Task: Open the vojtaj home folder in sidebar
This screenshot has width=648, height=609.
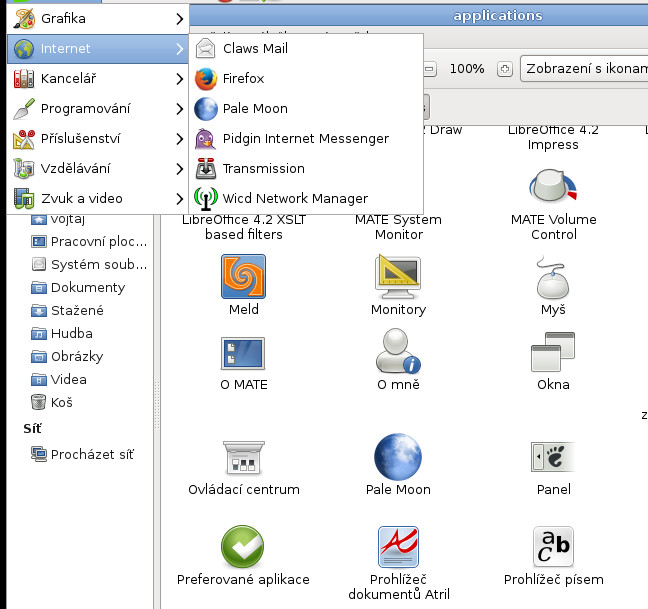Action: click(57, 219)
